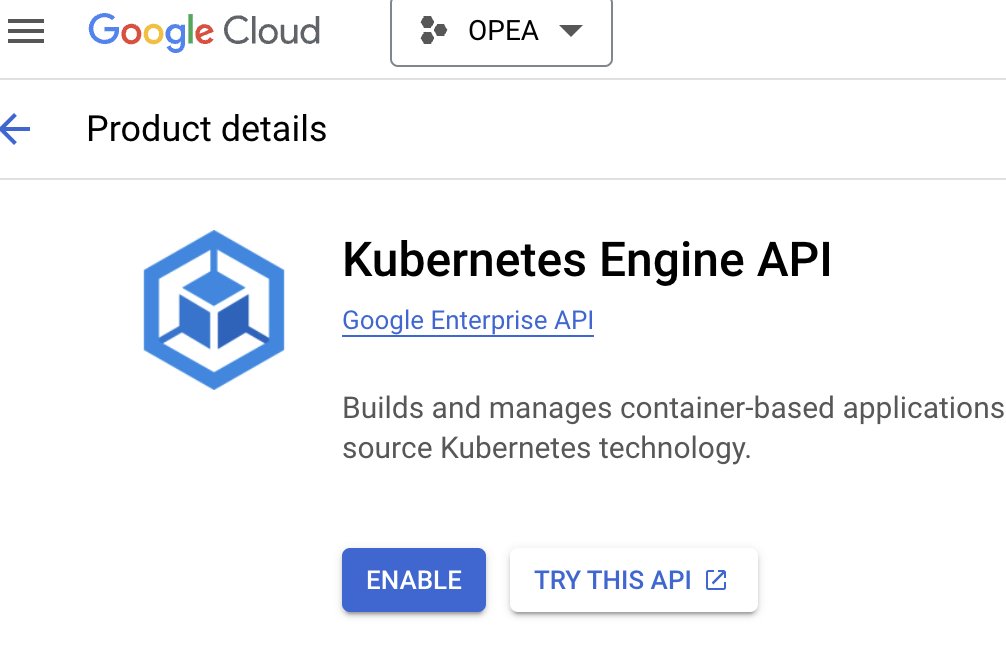The image size is (1006, 670).
Task: Click the Kubernetes Engine hexagon logo
Action: (x=214, y=310)
